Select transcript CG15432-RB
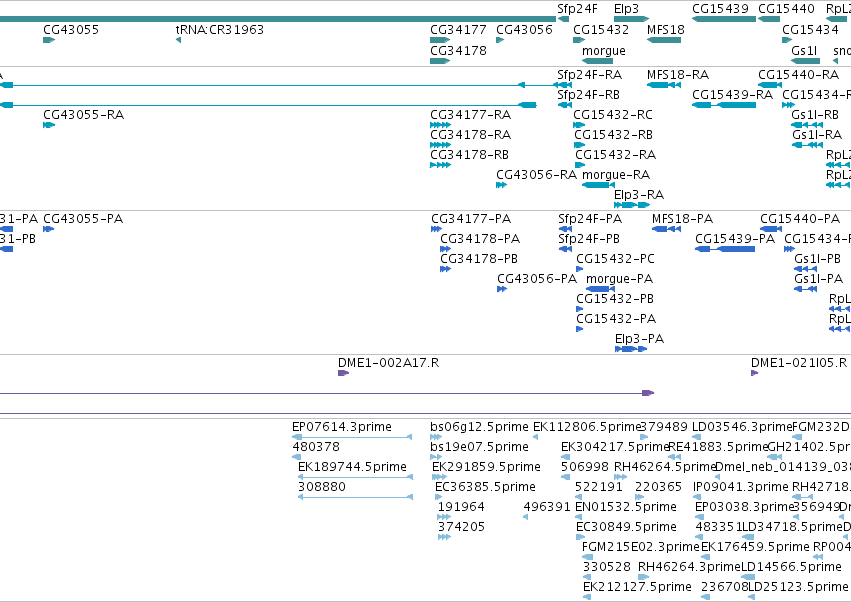 (x=613, y=135)
